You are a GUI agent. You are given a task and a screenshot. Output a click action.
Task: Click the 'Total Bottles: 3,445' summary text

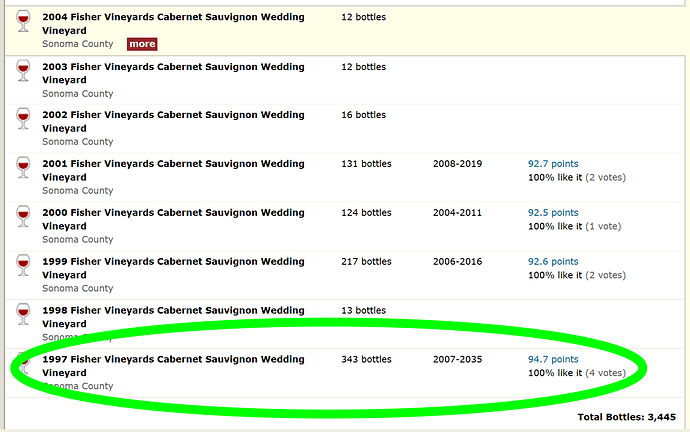(x=627, y=417)
